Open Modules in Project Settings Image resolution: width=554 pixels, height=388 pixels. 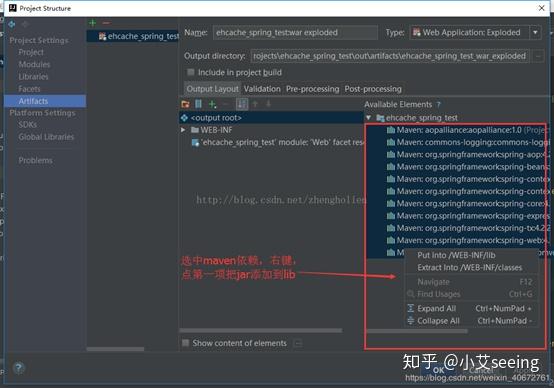pos(34,64)
